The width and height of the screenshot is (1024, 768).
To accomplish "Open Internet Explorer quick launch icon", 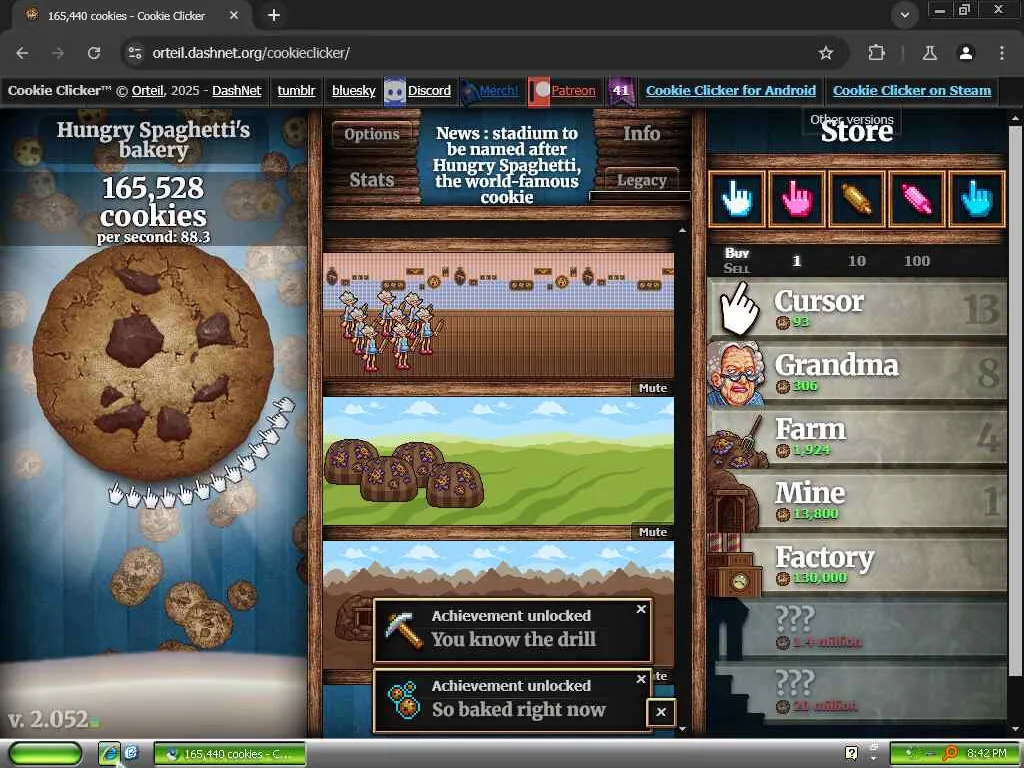I will (109, 754).
